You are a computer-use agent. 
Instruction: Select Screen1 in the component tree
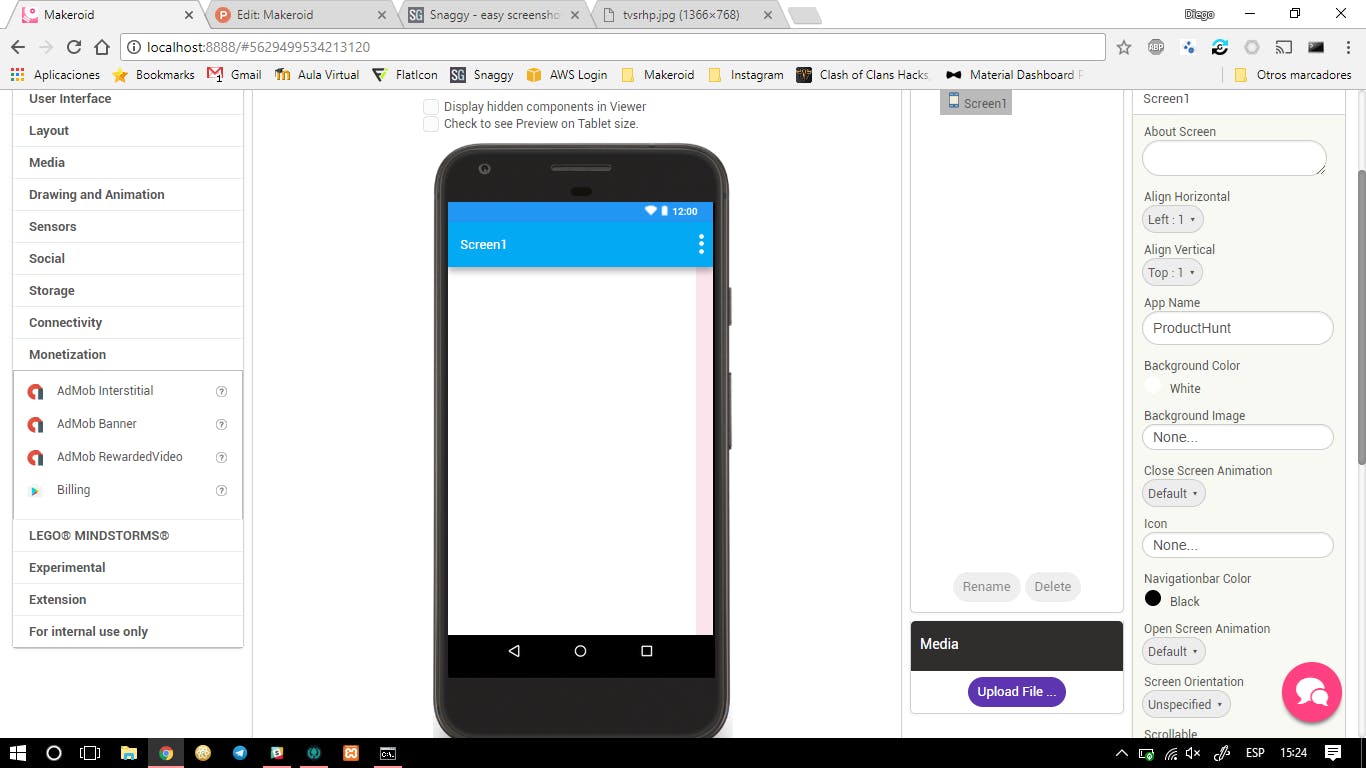(x=976, y=103)
